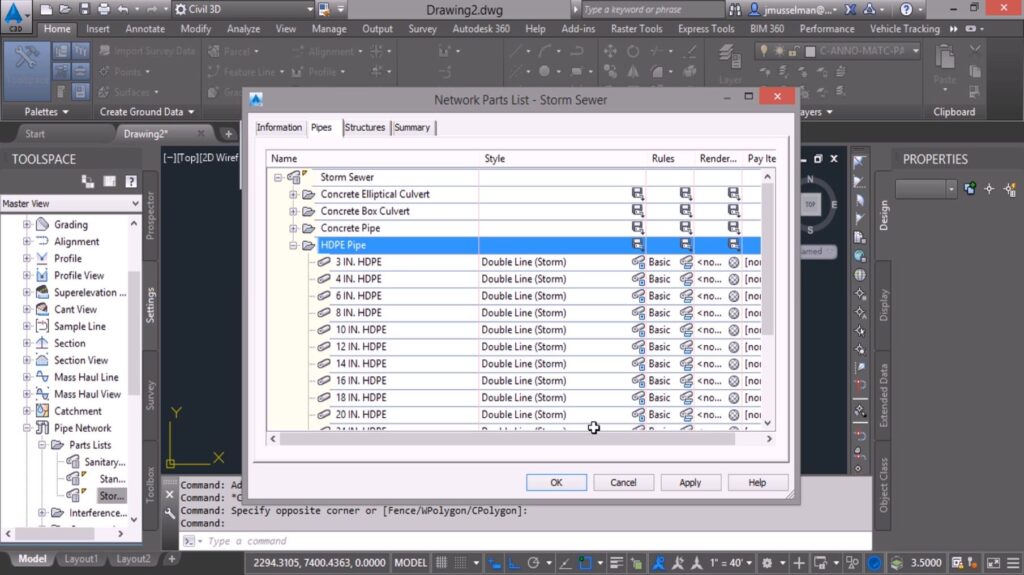Click the MODEL space button in status bar
The height and width of the screenshot is (575, 1024).
(x=410, y=563)
